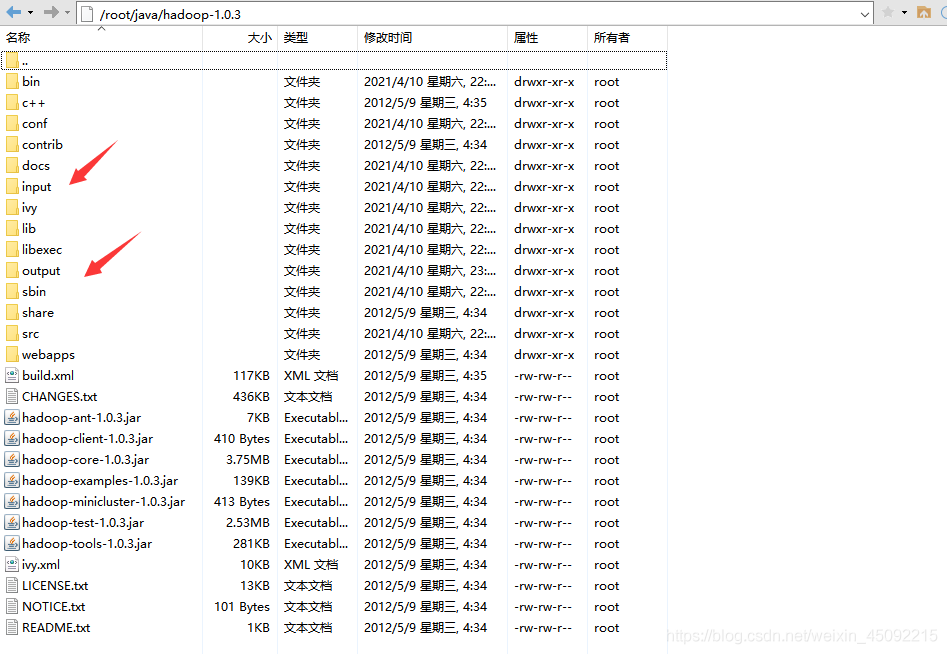The height and width of the screenshot is (654, 947).
Task: Open the back history dropdown arrow
Action: (x=30, y=13)
